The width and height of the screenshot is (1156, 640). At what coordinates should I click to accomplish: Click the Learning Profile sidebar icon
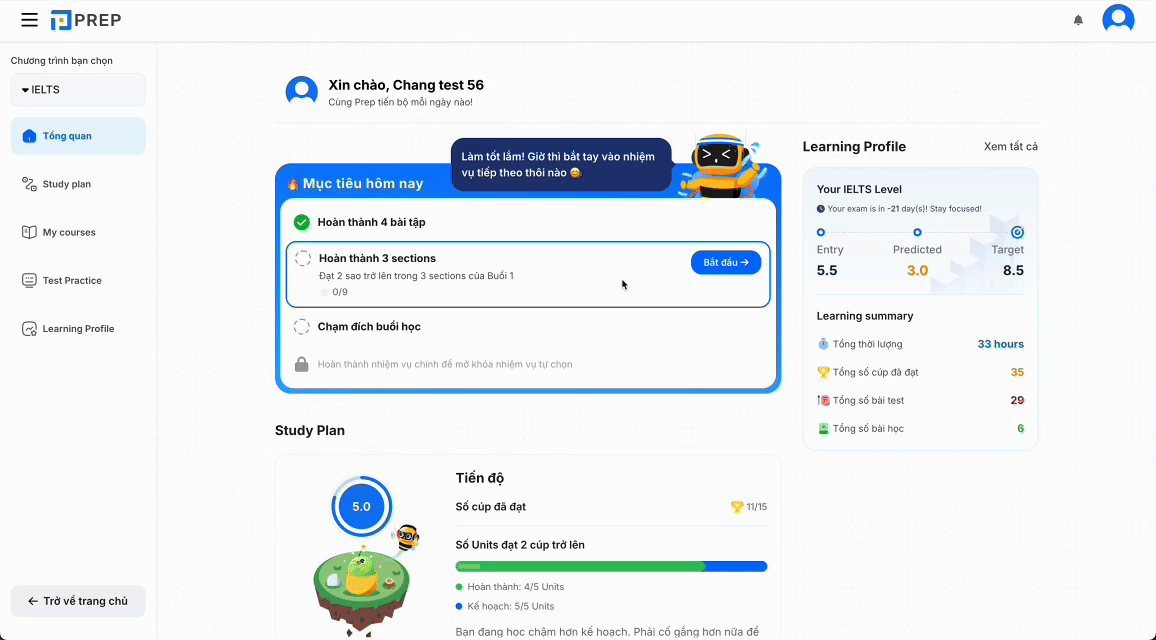[29, 329]
